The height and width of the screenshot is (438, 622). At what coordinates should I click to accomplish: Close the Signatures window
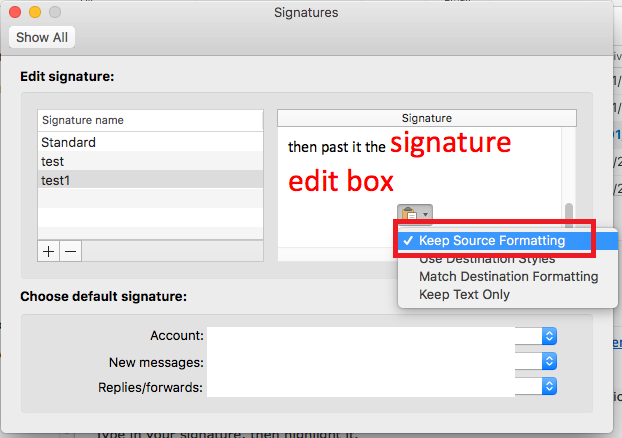[x=15, y=12]
